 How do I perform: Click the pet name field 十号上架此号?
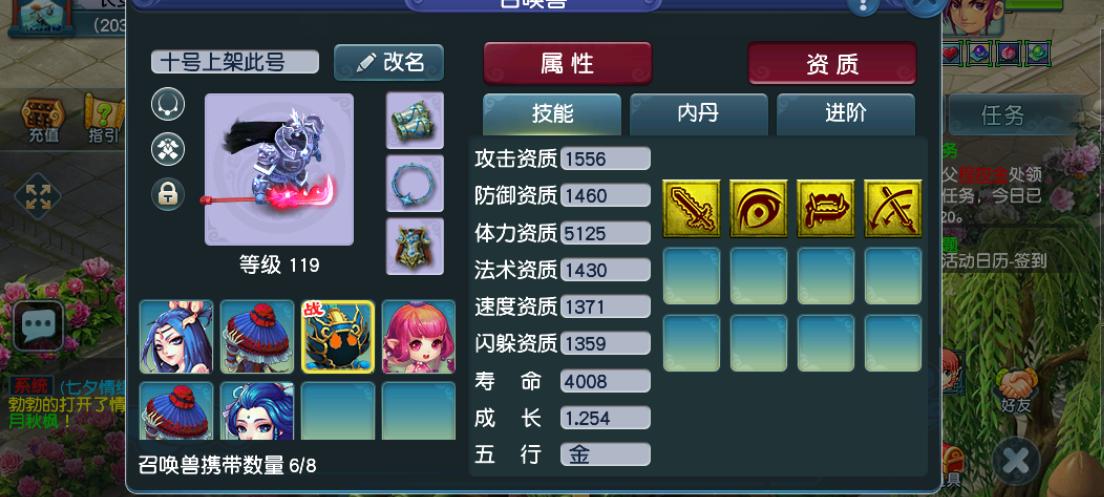[x=234, y=62]
